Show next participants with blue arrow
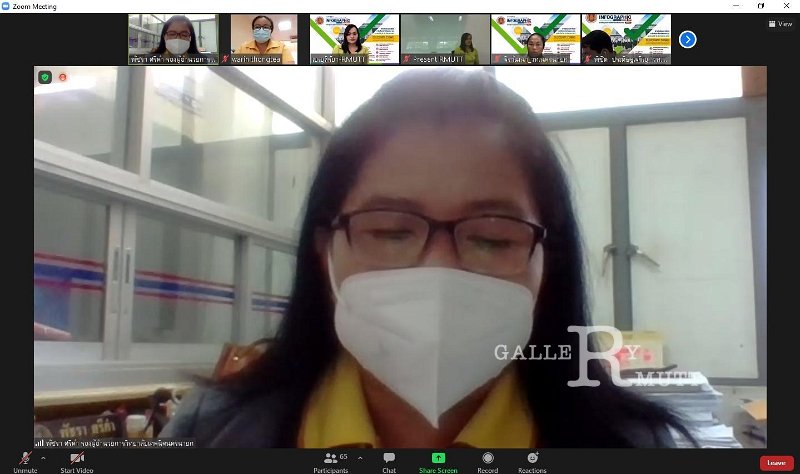The width and height of the screenshot is (800, 474). (x=688, y=39)
